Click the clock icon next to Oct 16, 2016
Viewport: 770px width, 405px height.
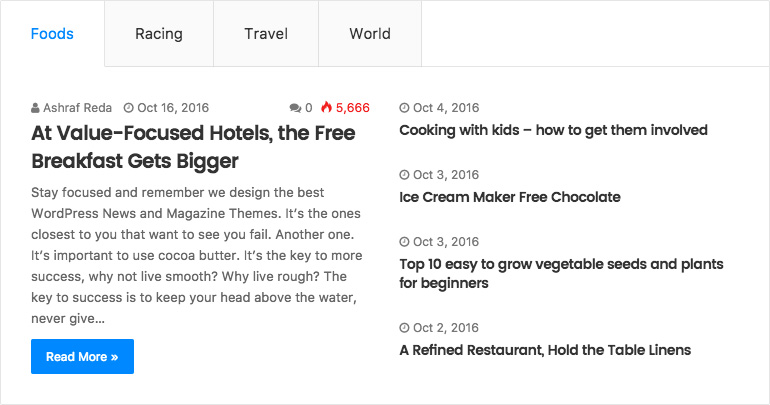(128, 108)
